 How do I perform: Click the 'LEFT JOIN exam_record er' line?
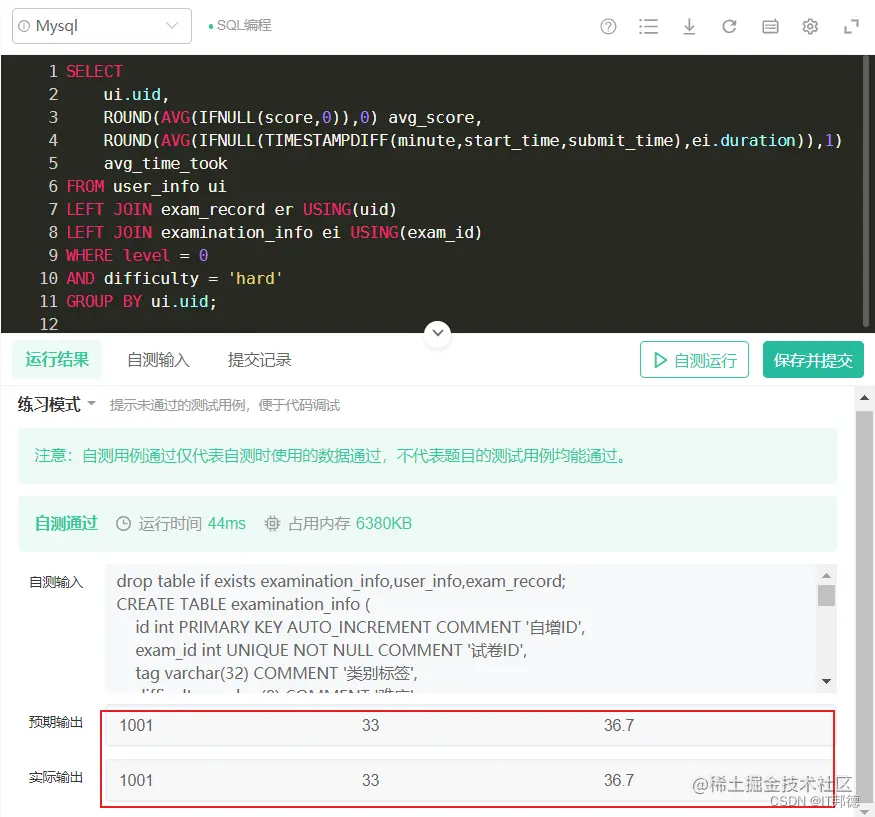point(231,210)
